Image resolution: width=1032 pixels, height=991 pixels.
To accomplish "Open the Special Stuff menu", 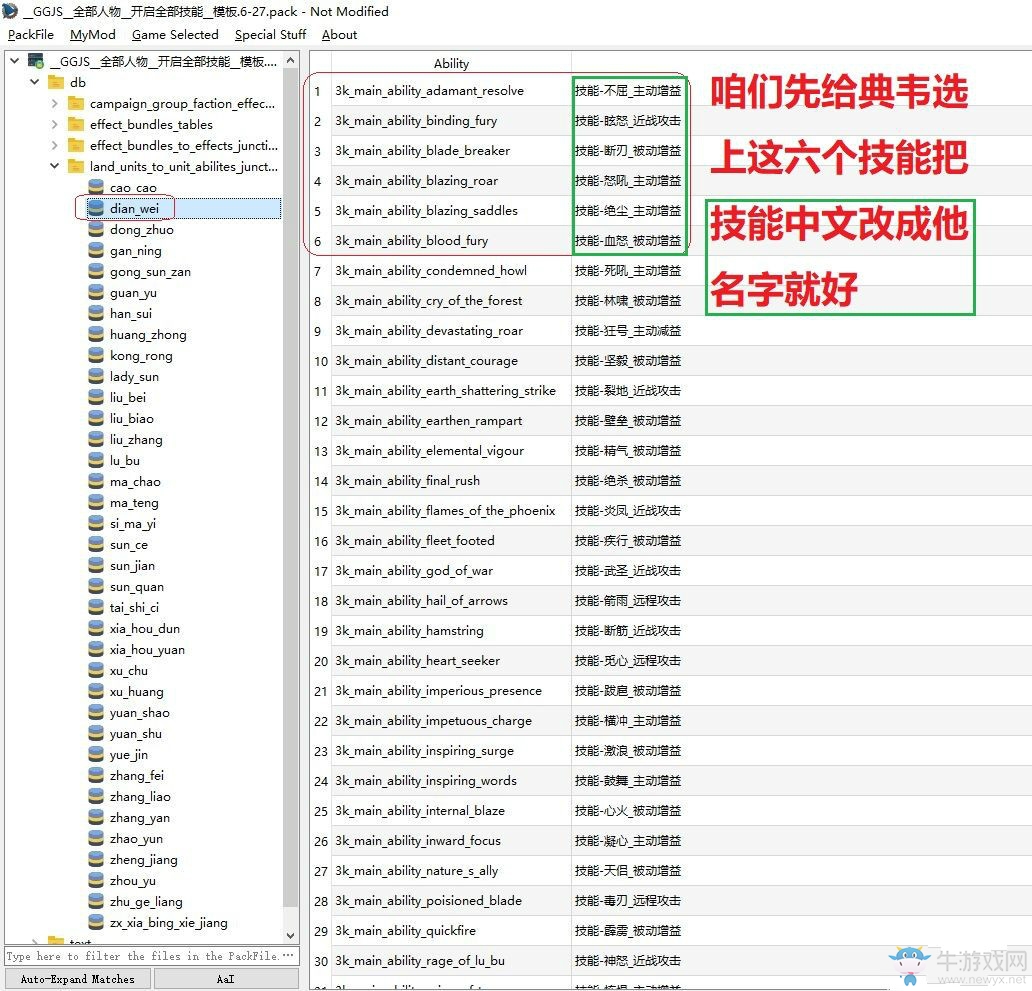I will (271, 35).
